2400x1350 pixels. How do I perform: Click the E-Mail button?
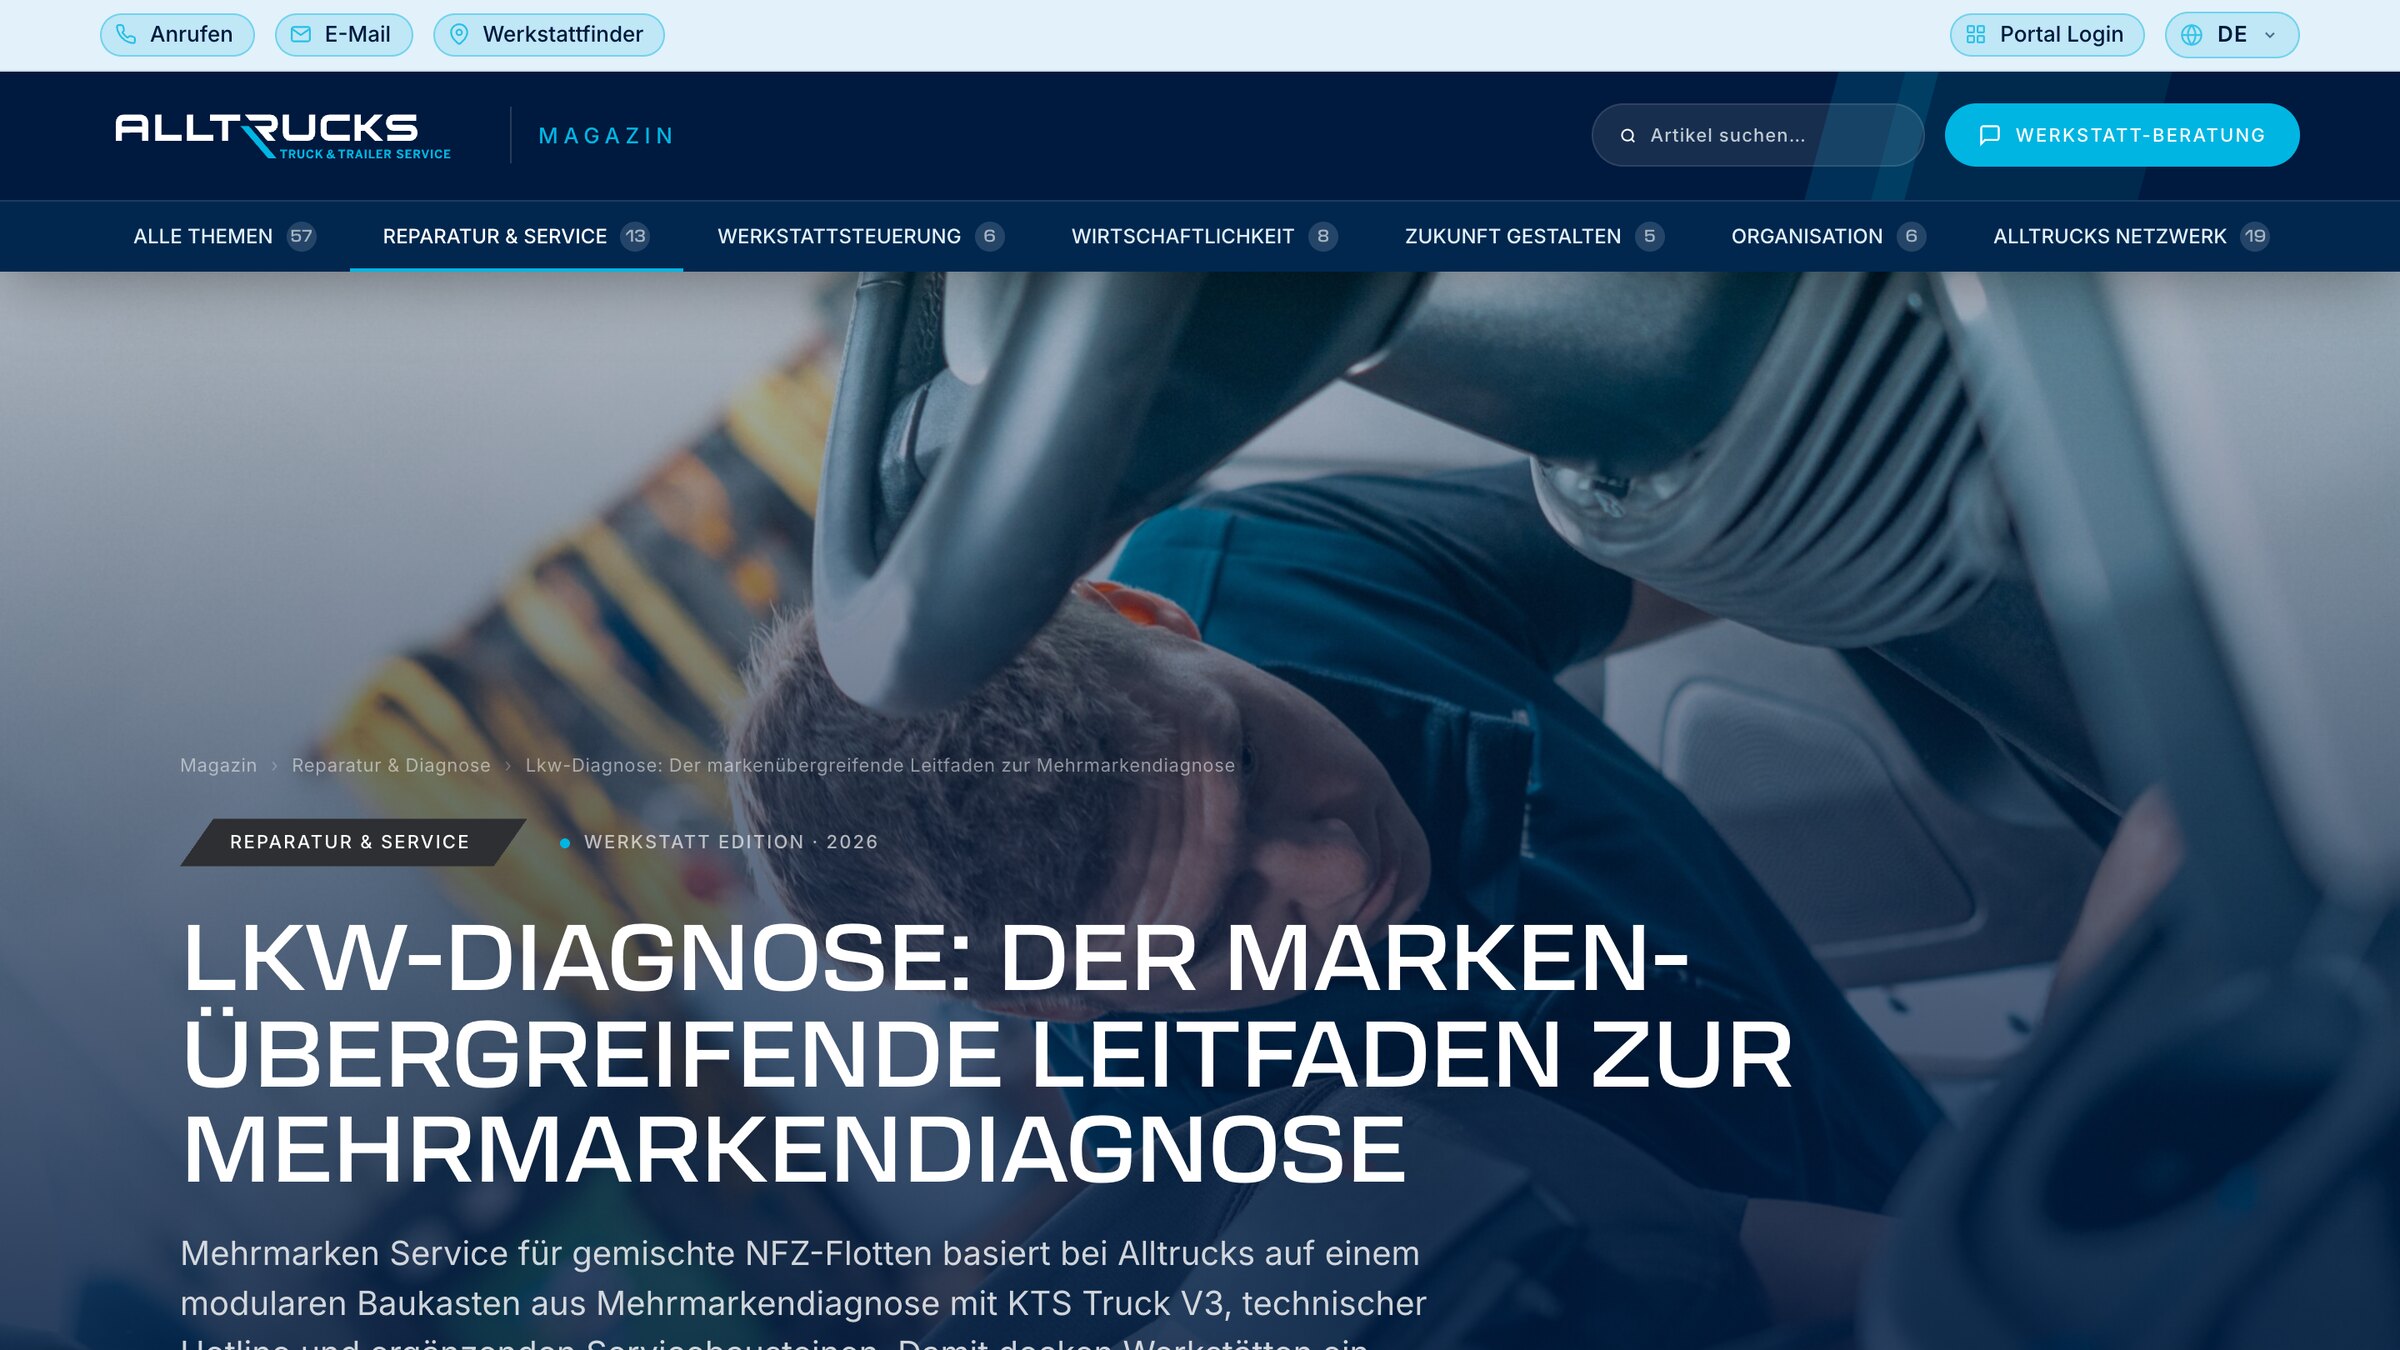point(343,34)
